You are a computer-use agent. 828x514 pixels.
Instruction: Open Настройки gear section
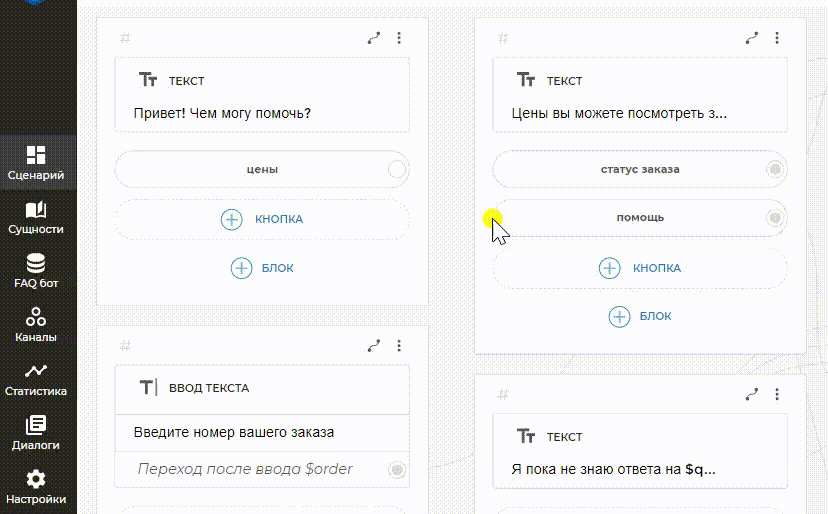pos(36,487)
